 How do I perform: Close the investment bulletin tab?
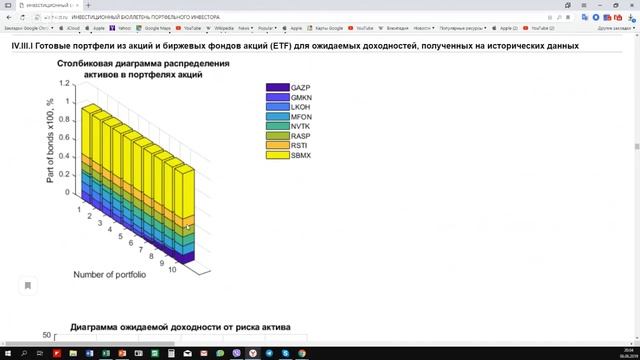pyautogui.click(x=77, y=5)
